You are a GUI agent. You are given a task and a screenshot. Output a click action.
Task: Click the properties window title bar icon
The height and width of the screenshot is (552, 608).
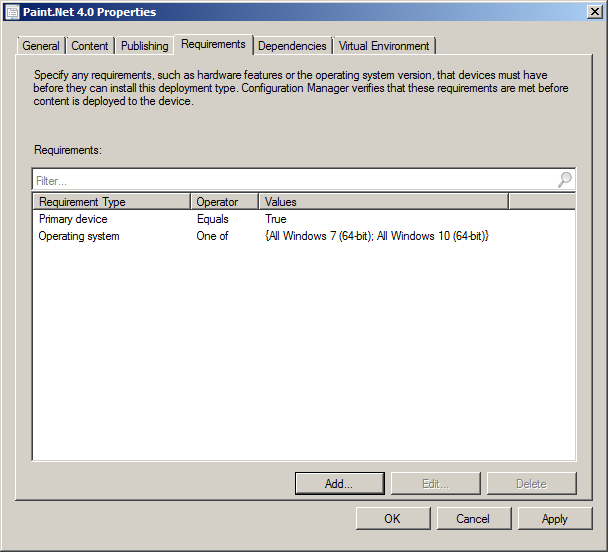[12, 12]
